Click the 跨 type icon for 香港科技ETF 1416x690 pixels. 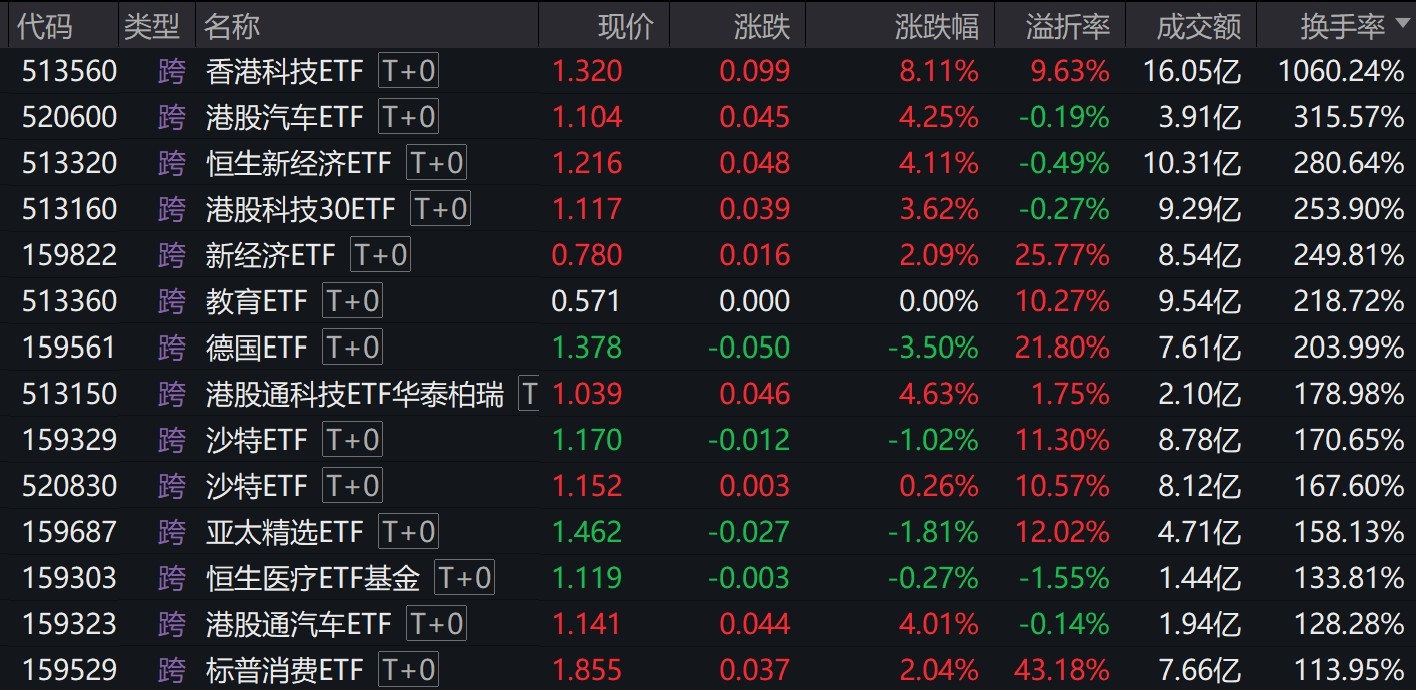pyautogui.click(x=172, y=71)
